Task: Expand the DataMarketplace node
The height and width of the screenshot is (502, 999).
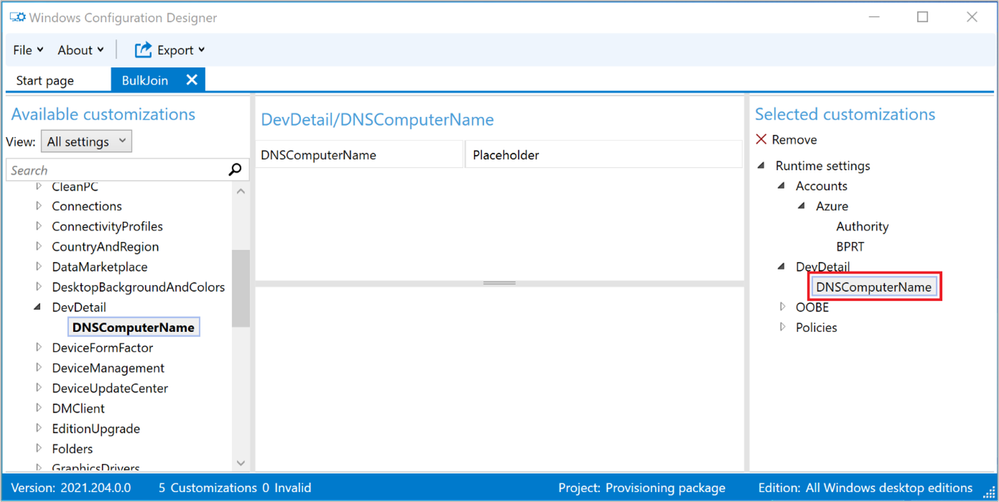Action: 39,267
